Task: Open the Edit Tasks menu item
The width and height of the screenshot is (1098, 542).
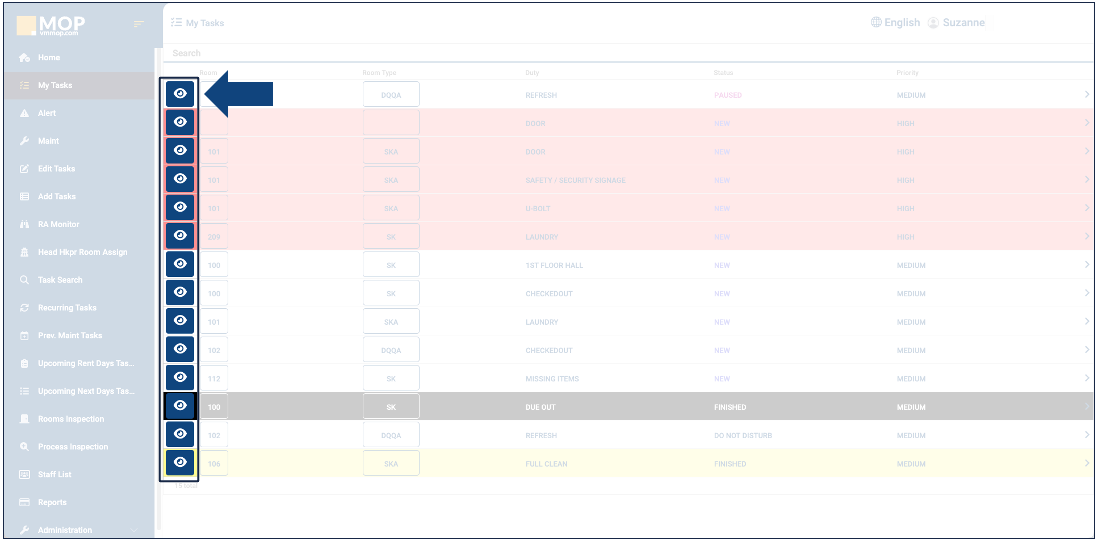Action: pyautogui.click(x=56, y=169)
